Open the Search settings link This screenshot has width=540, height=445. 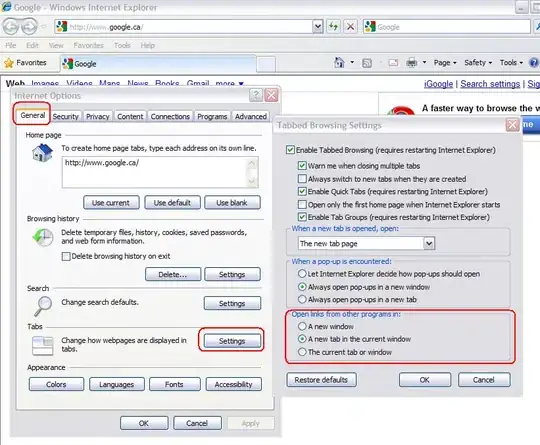click(490, 84)
